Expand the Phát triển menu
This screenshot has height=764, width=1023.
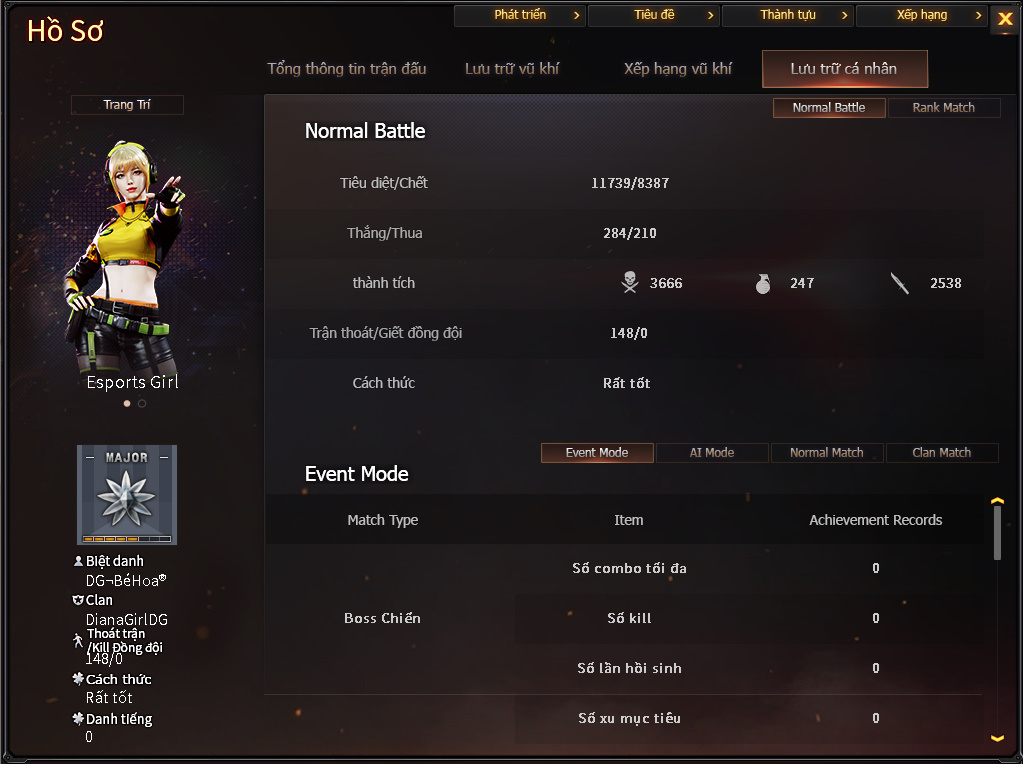(x=519, y=15)
